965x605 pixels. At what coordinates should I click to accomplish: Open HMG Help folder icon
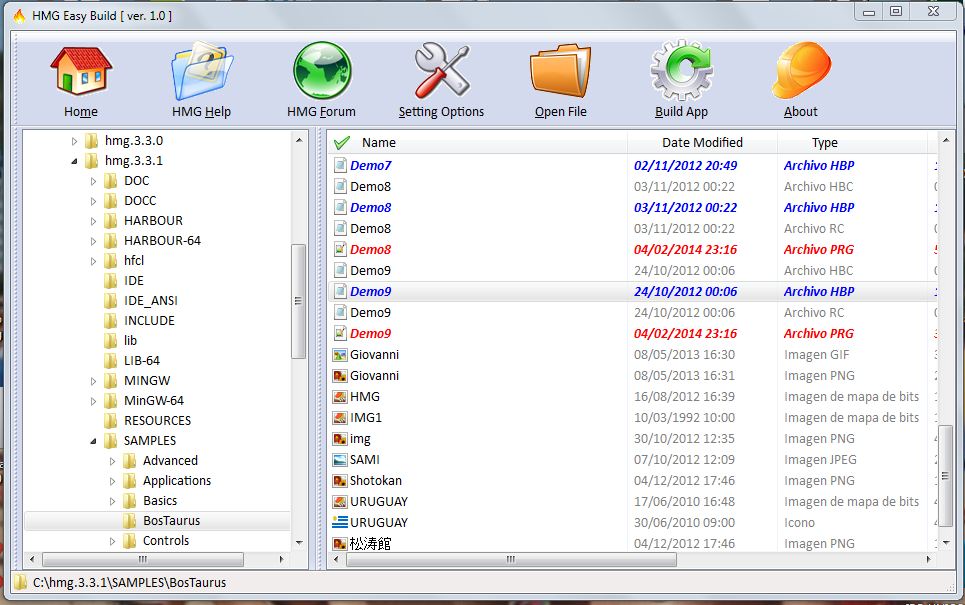(201, 72)
